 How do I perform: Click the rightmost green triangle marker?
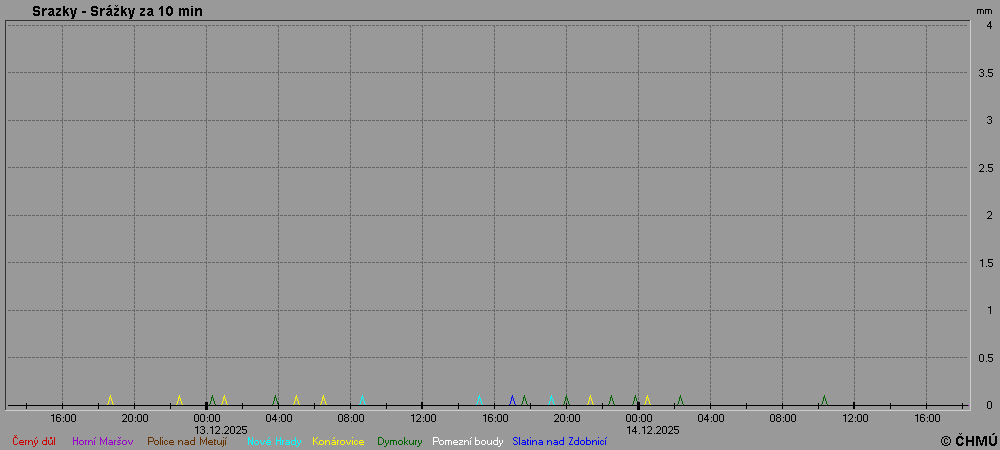click(824, 400)
